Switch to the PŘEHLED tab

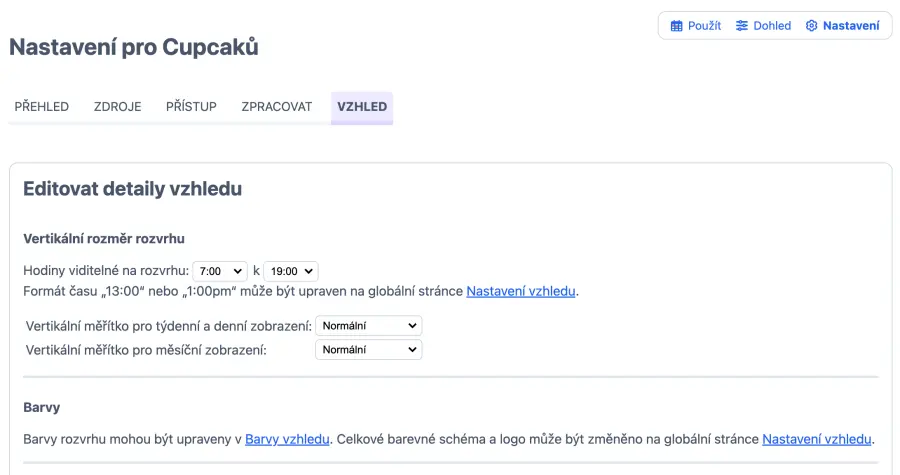click(42, 107)
